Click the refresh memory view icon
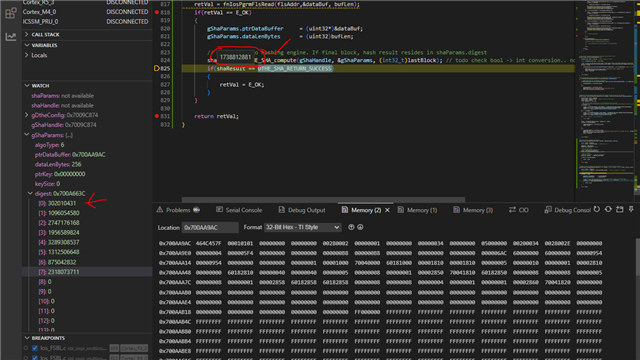 pos(597,209)
